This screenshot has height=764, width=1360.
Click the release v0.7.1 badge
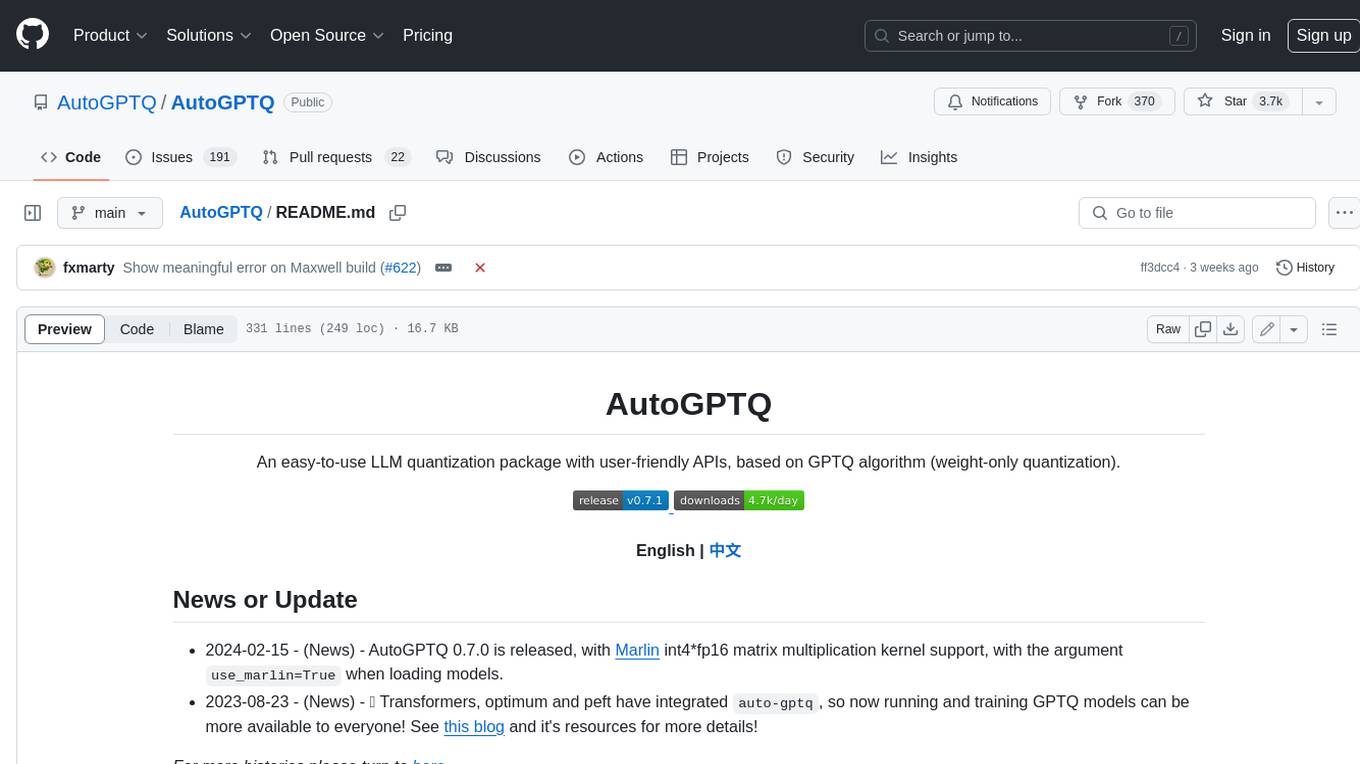tap(620, 500)
